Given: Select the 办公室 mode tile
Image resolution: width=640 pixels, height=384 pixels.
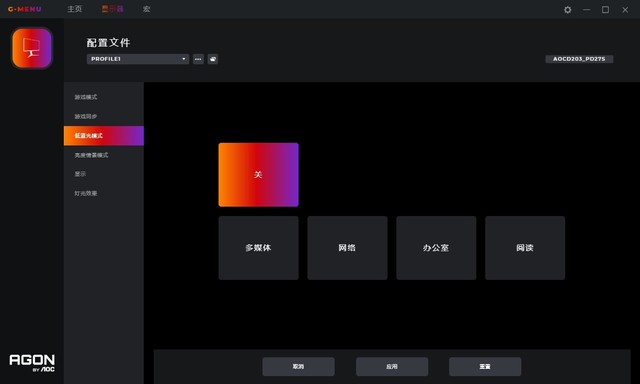Looking at the screenshot, I should click(x=436, y=248).
